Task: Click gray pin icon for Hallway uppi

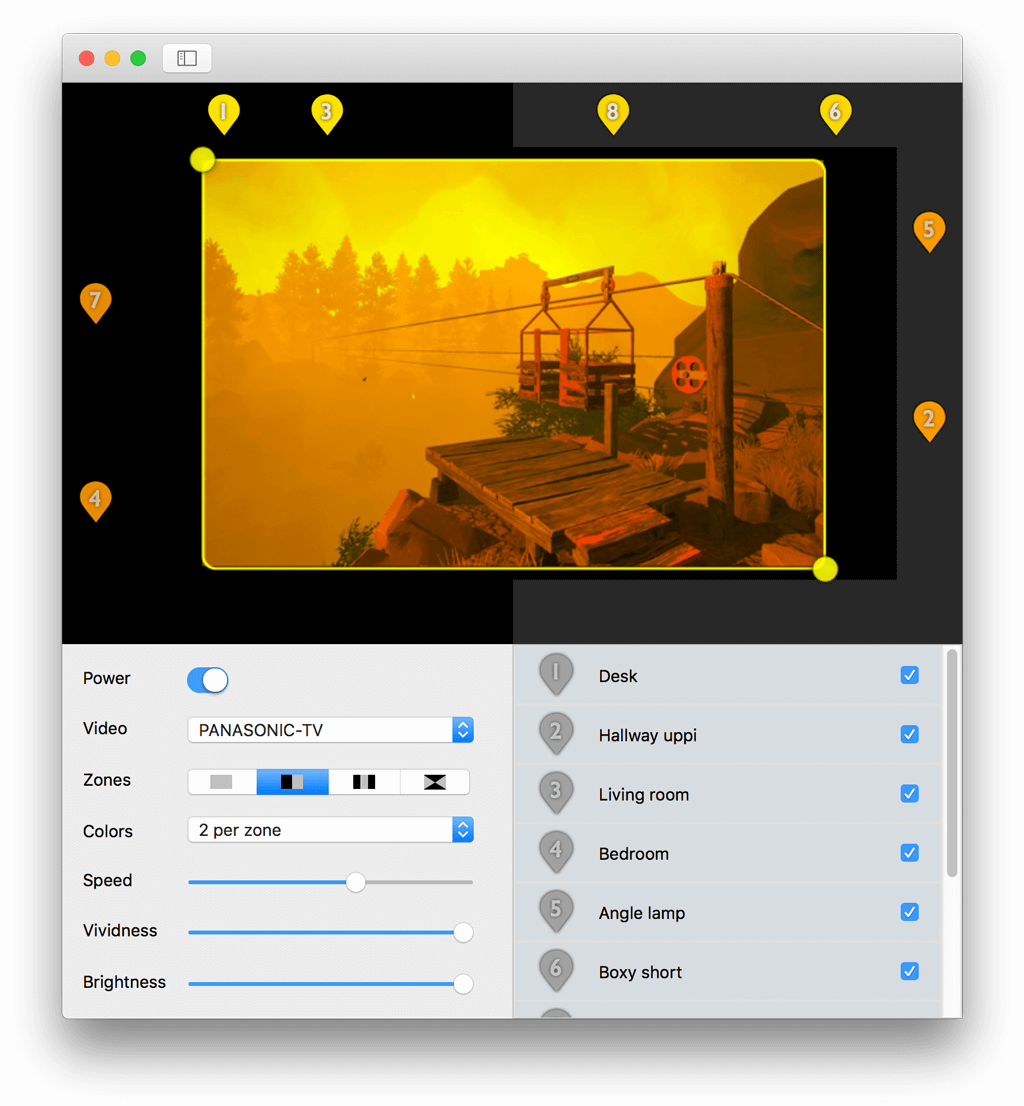Action: tap(556, 734)
